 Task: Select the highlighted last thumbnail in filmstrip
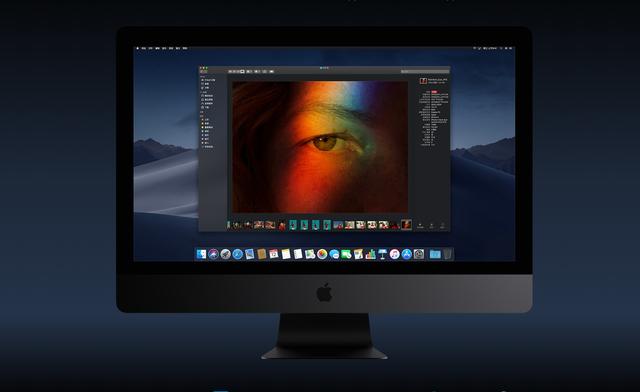(406, 224)
